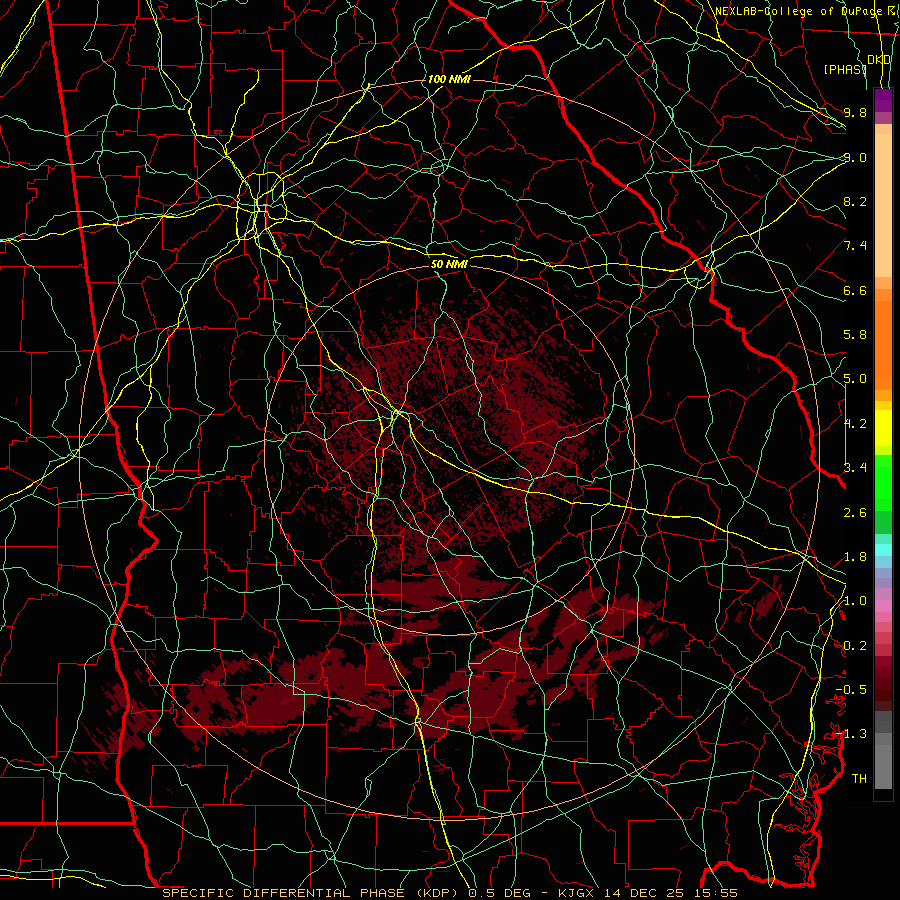
Task: Click the 9.8 value on color scale
Action: [855, 112]
